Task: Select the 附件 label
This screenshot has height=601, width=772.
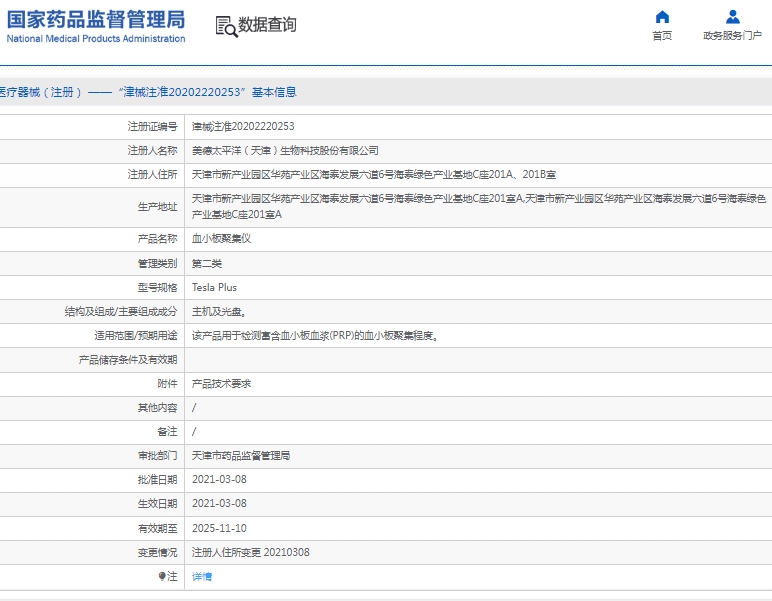Action: (167, 383)
